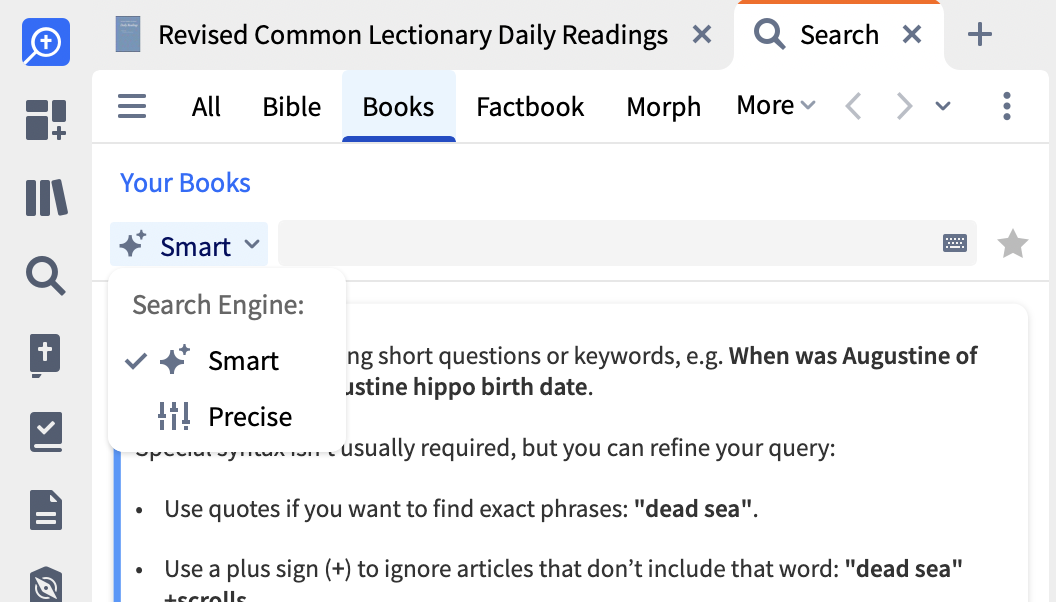Open the More search types dropdown
Screen dimensions: 1056x602
coord(776,106)
